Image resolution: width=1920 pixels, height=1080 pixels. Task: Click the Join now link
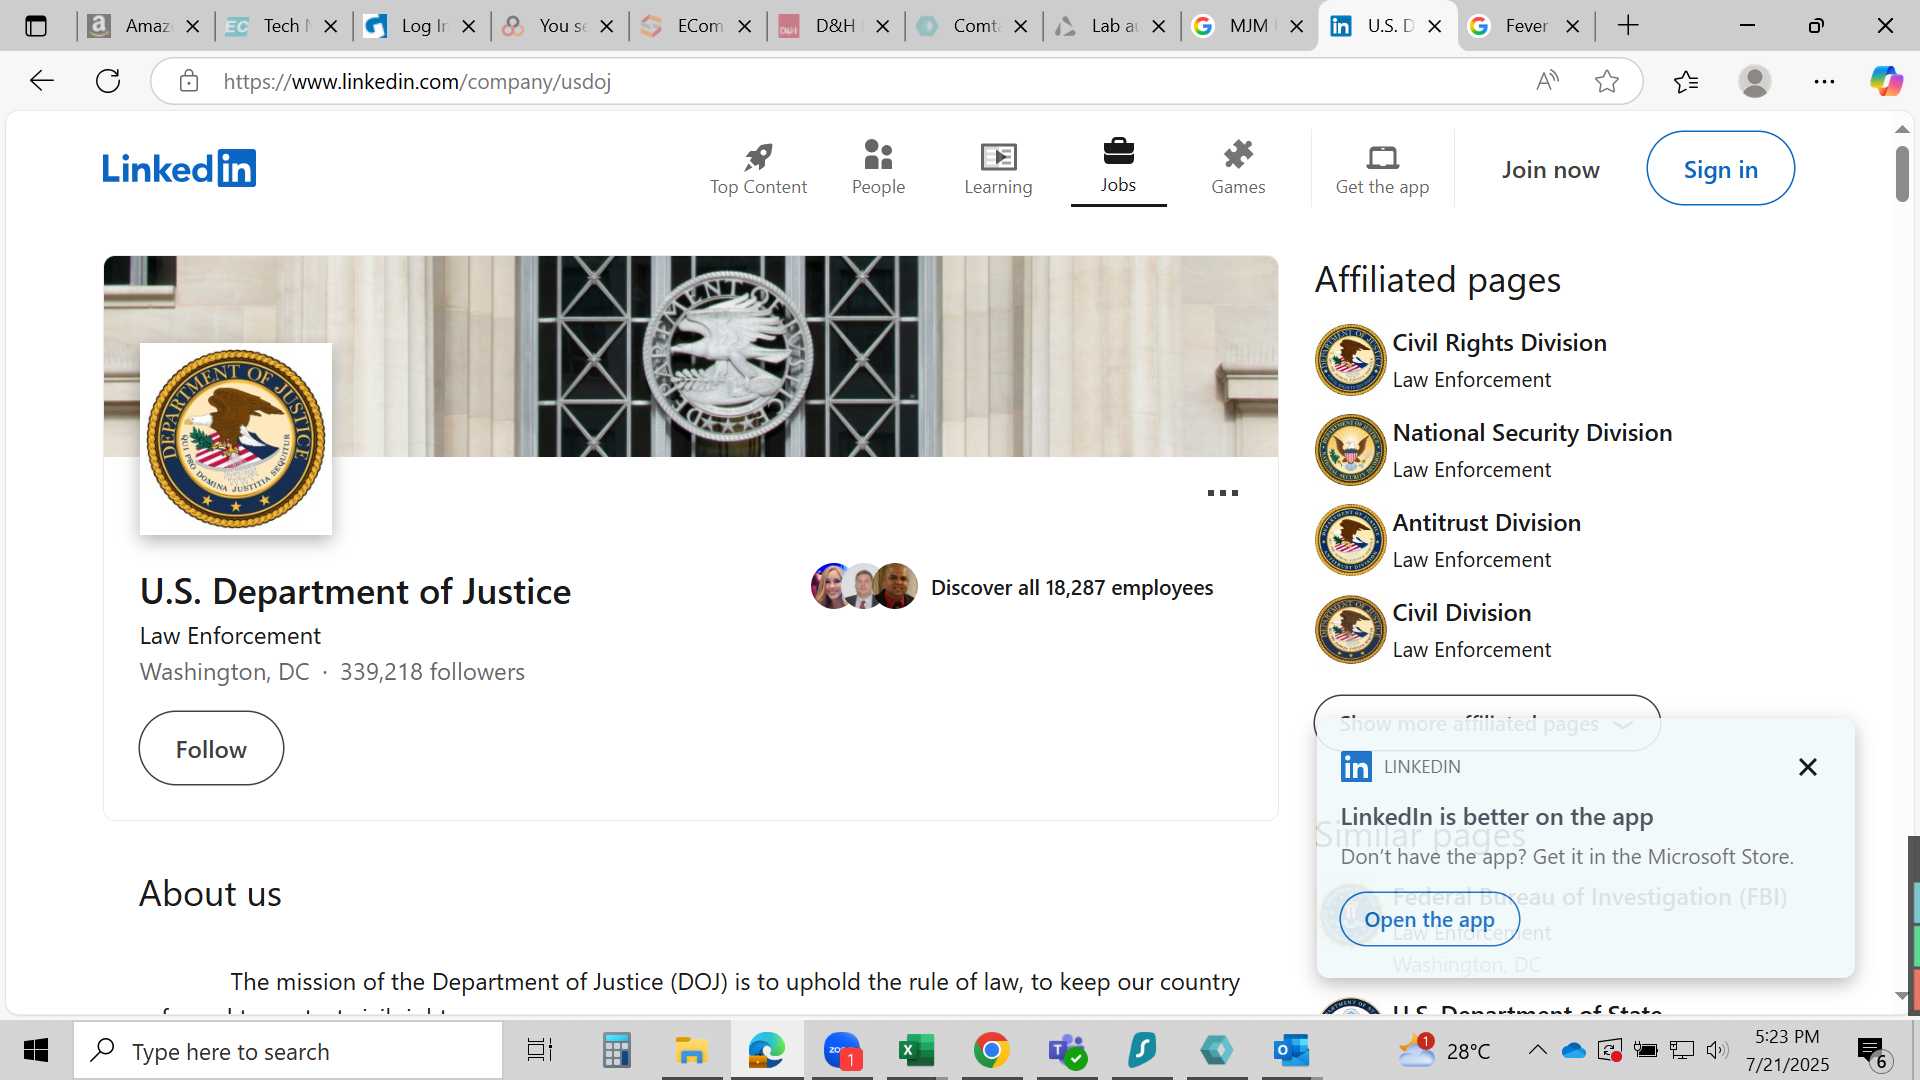pos(1550,170)
